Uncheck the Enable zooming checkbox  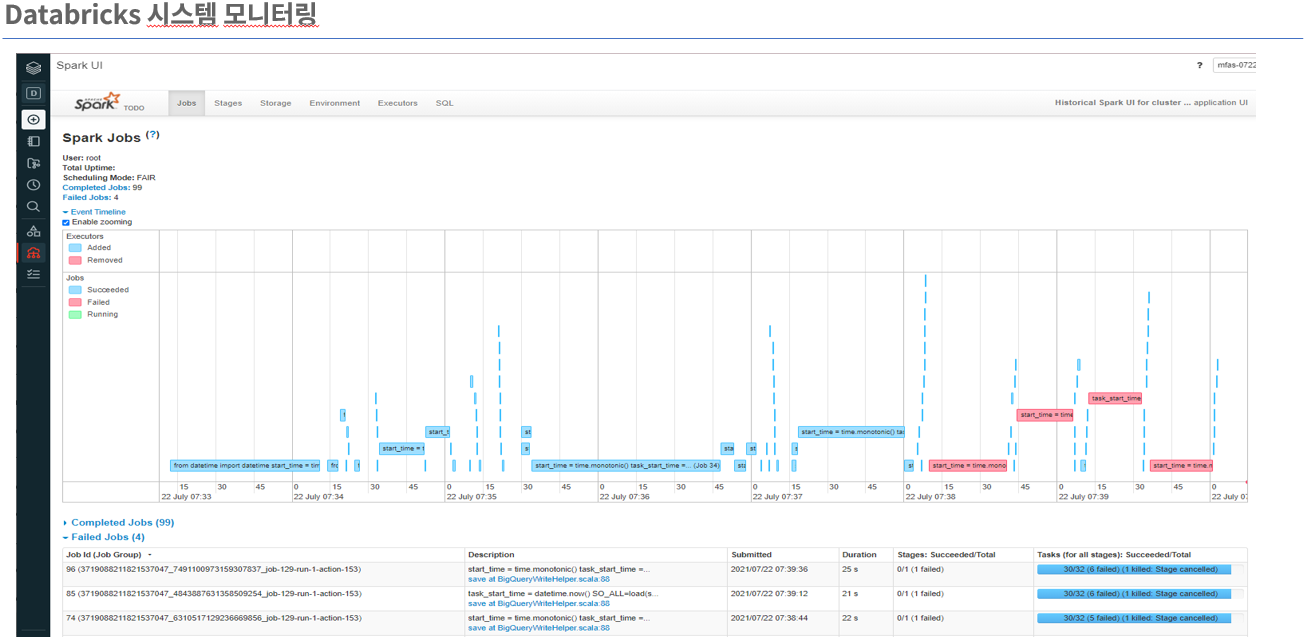coord(66,222)
